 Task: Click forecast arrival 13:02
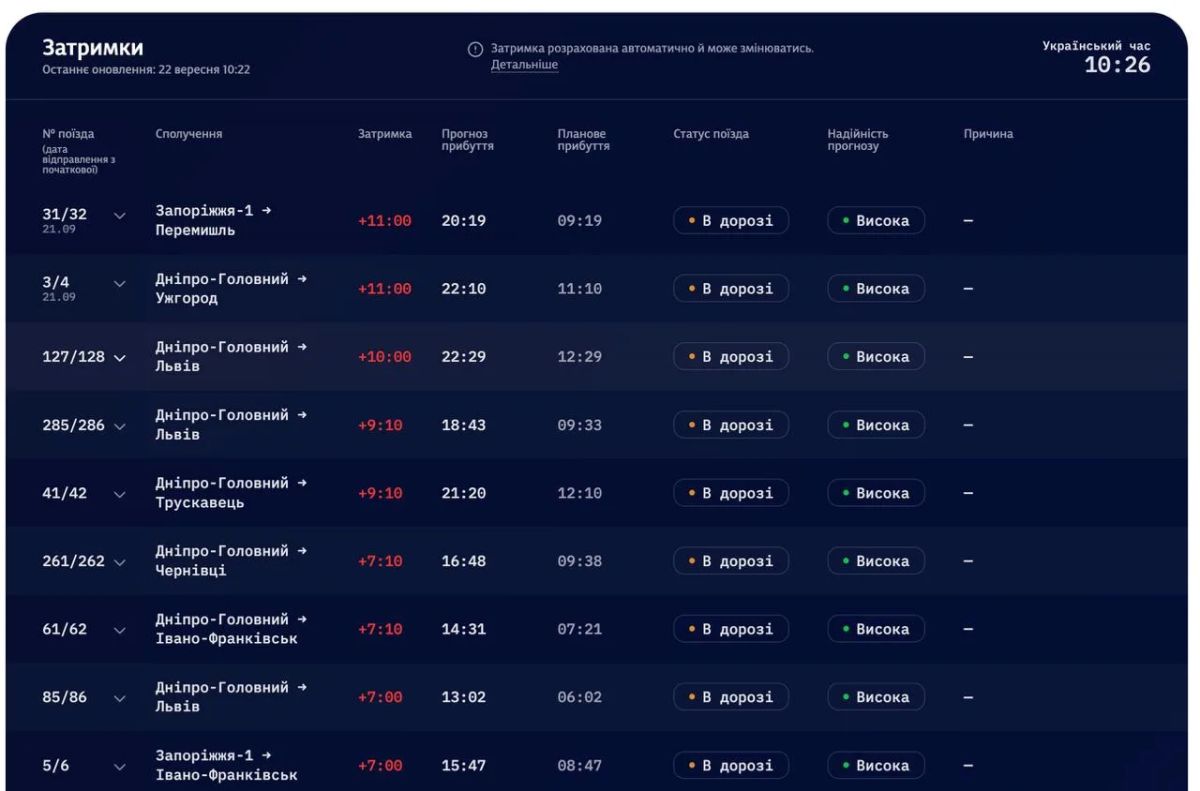click(x=464, y=697)
